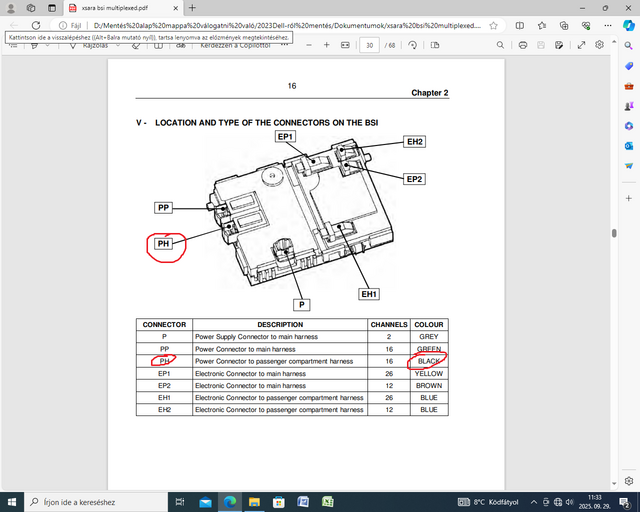This screenshot has width=640, height=512.
Task: Click the browser back arrow
Action: [x=12, y=27]
